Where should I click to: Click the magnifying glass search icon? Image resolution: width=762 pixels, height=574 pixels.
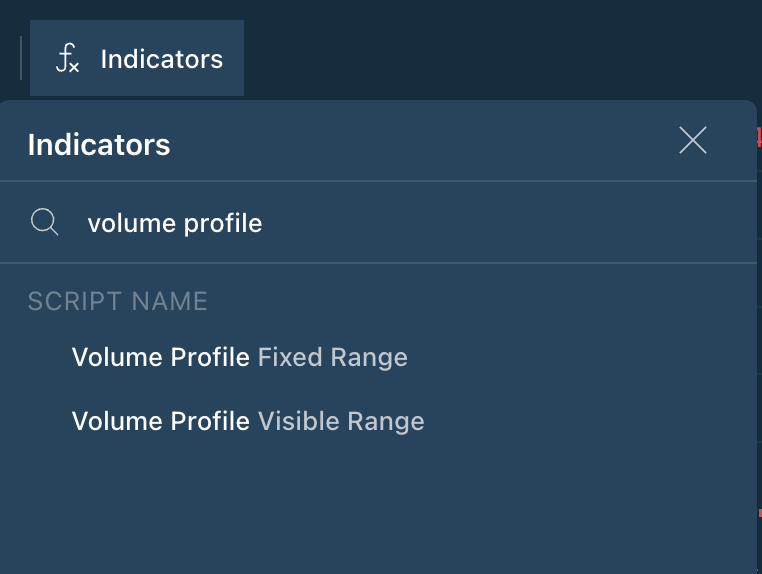coord(44,222)
